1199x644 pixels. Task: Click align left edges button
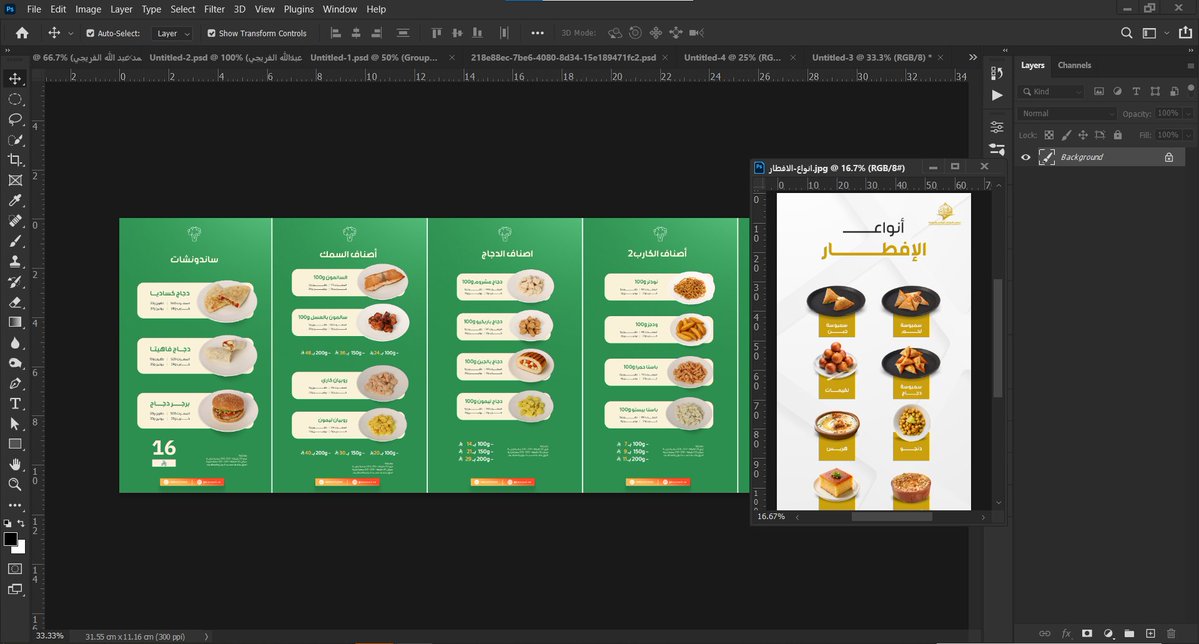pos(335,33)
